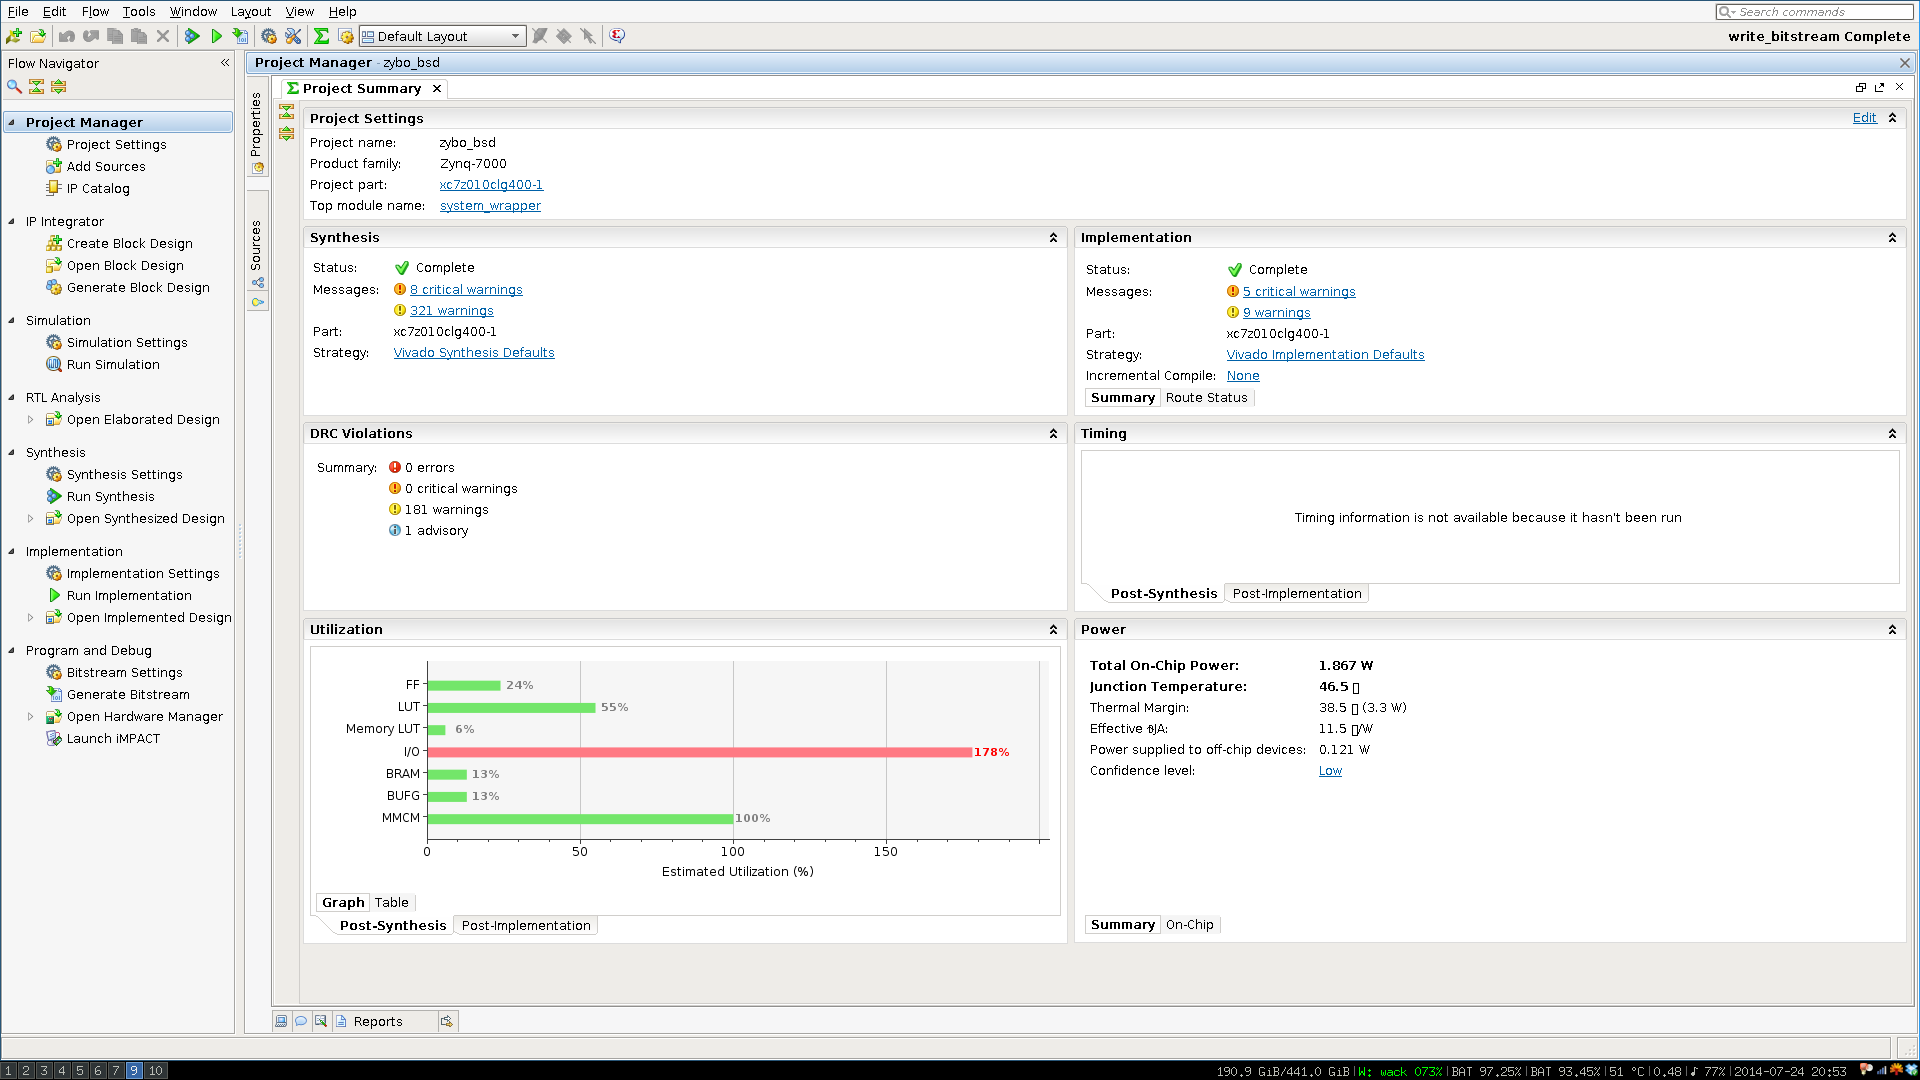Open Vivado Implementation Defaults strategy link
1920x1080 pixels.
point(1325,355)
